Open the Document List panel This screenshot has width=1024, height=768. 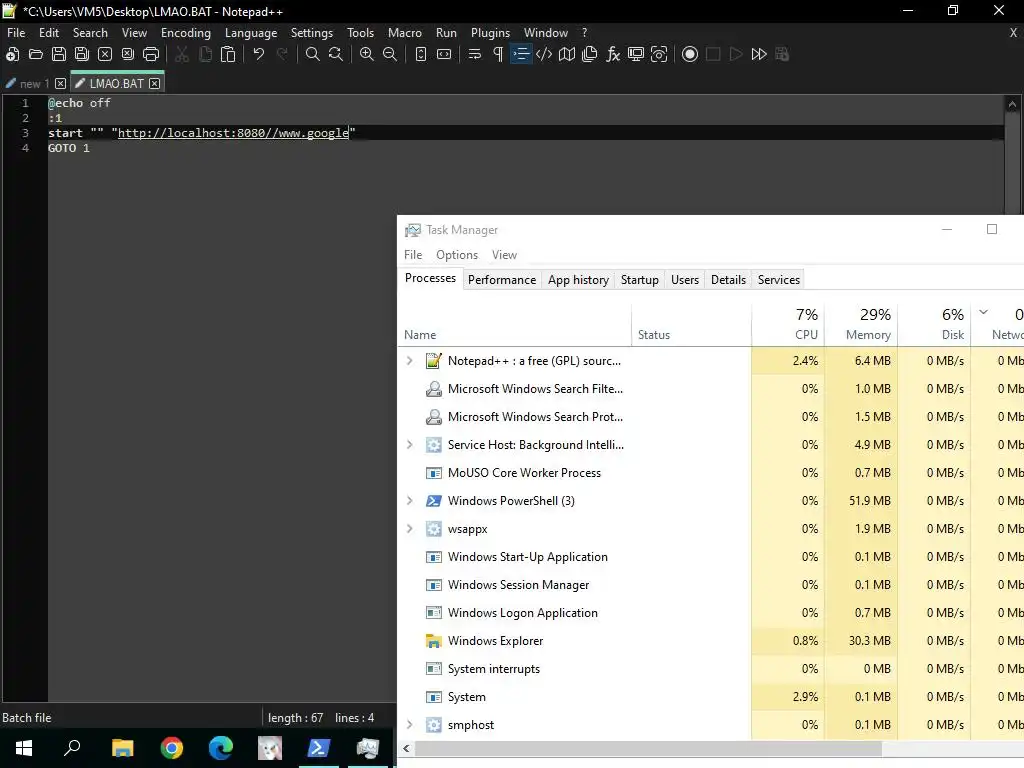590,54
